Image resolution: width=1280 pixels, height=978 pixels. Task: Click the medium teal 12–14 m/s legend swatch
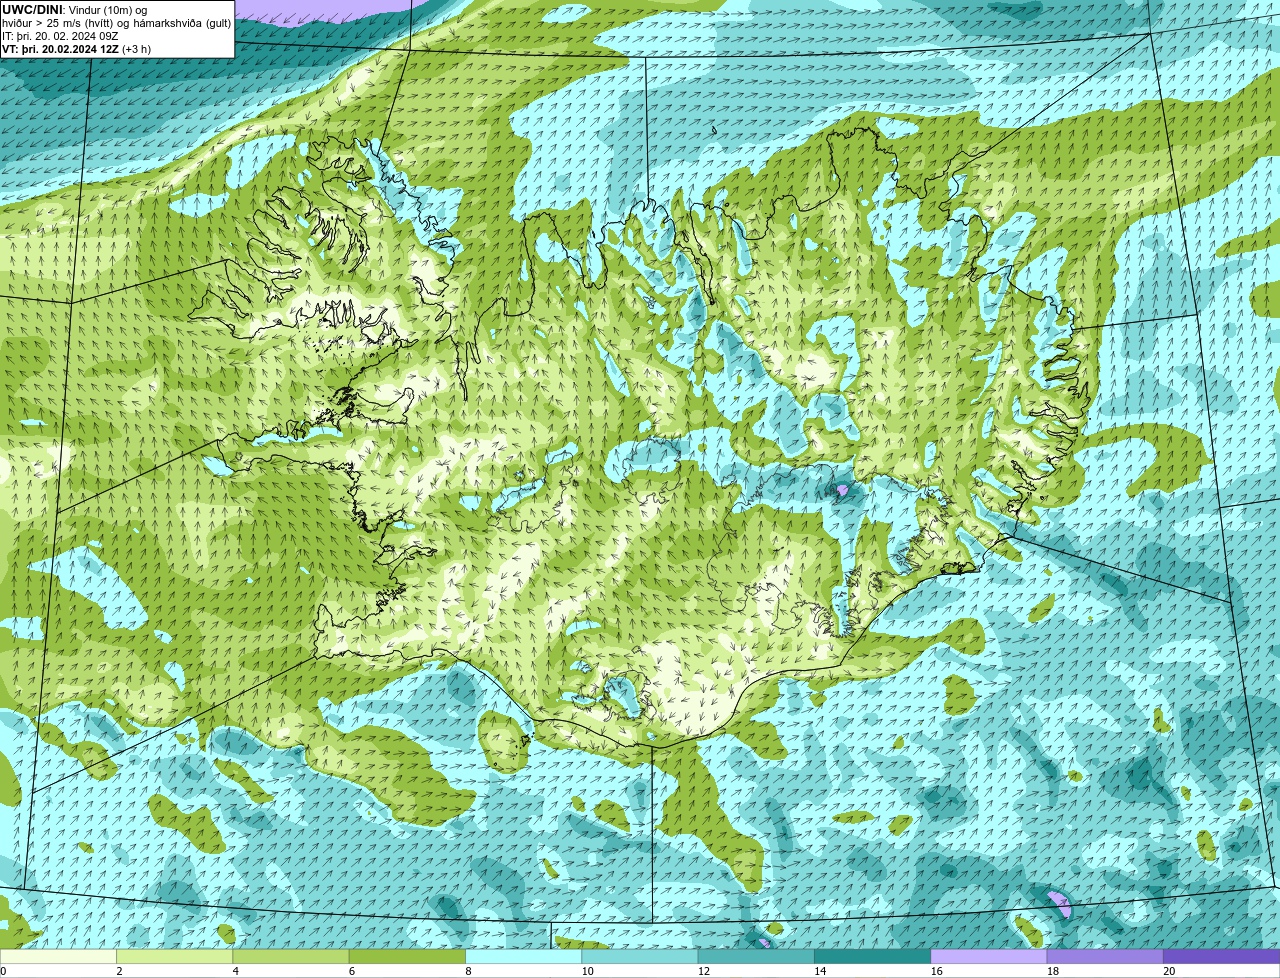(756, 956)
